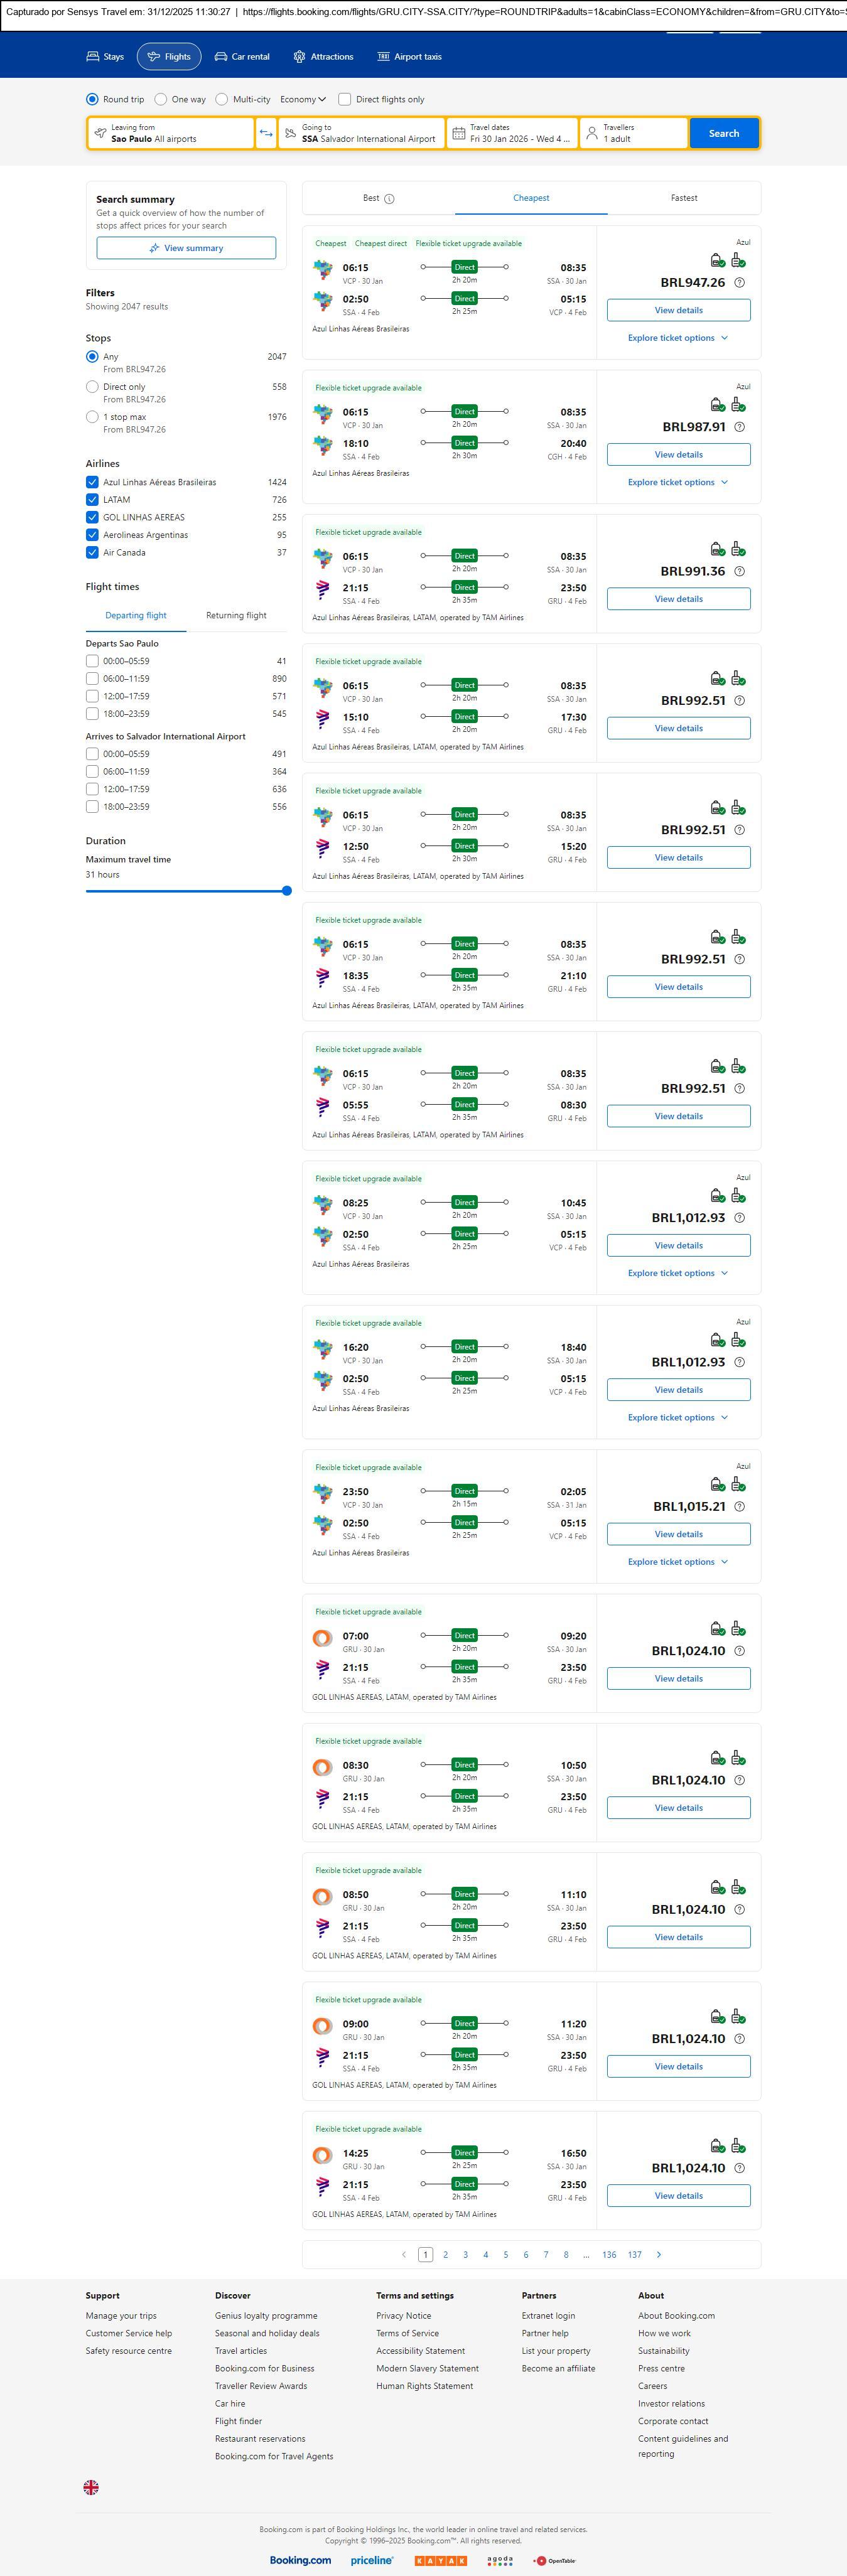
Task: Click the next page arrow in pagination
Action: (658, 2254)
